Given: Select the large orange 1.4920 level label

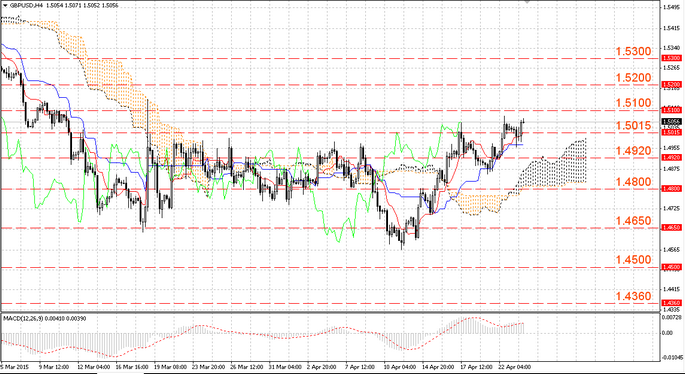Looking at the screenshot, I should pos(633,151).
